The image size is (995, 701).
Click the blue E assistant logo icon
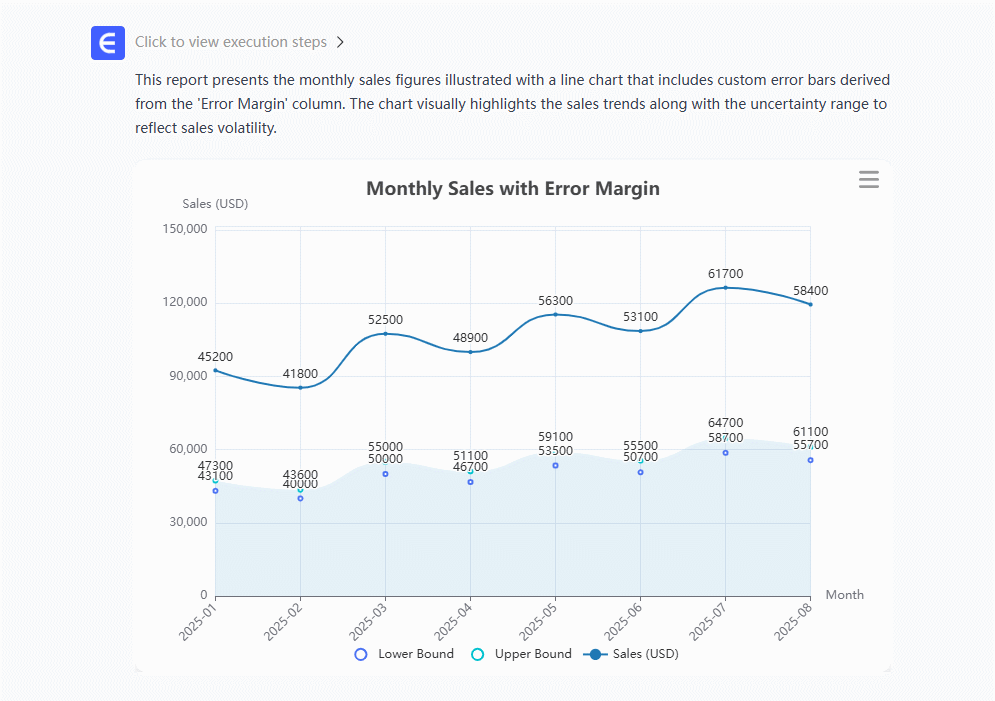pos(108,43)
